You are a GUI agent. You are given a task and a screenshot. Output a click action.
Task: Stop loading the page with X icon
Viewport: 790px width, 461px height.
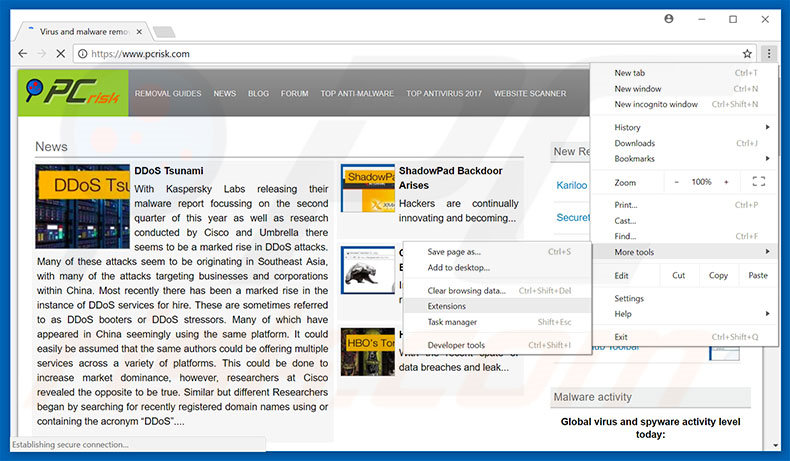[60, 53]
